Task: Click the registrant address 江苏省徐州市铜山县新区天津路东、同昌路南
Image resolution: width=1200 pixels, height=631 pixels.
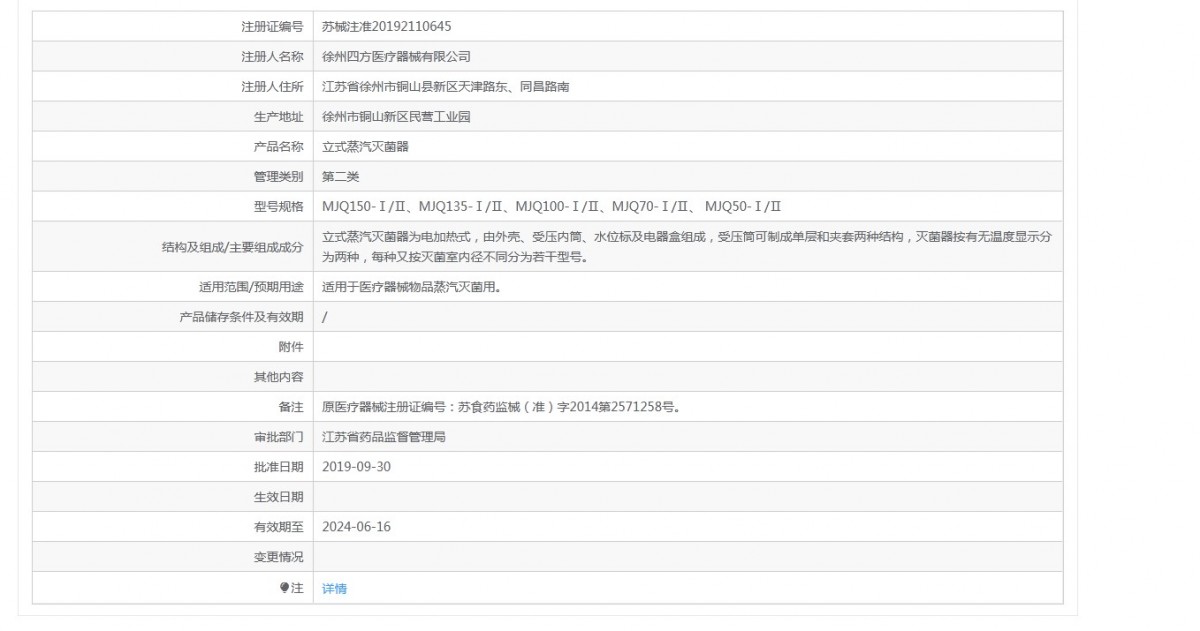Action: (446, 87)
